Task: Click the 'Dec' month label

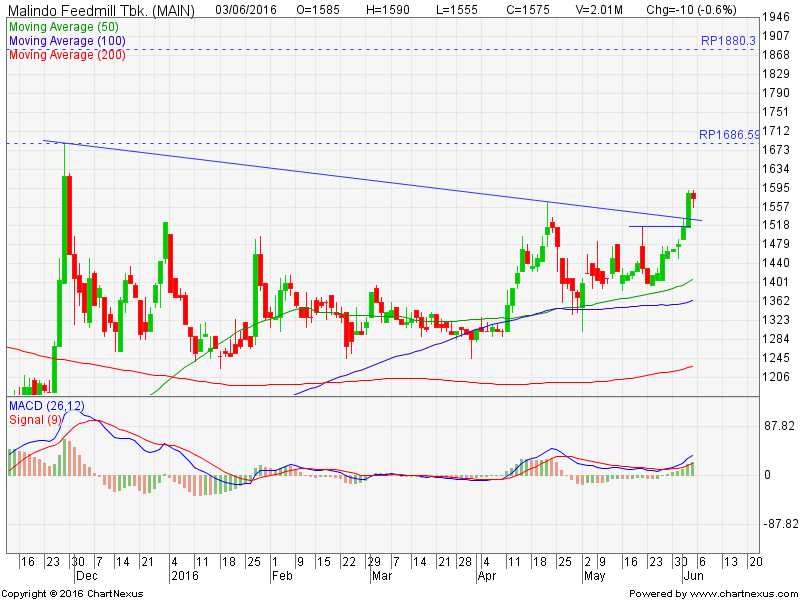Action: tap(87, 576)
